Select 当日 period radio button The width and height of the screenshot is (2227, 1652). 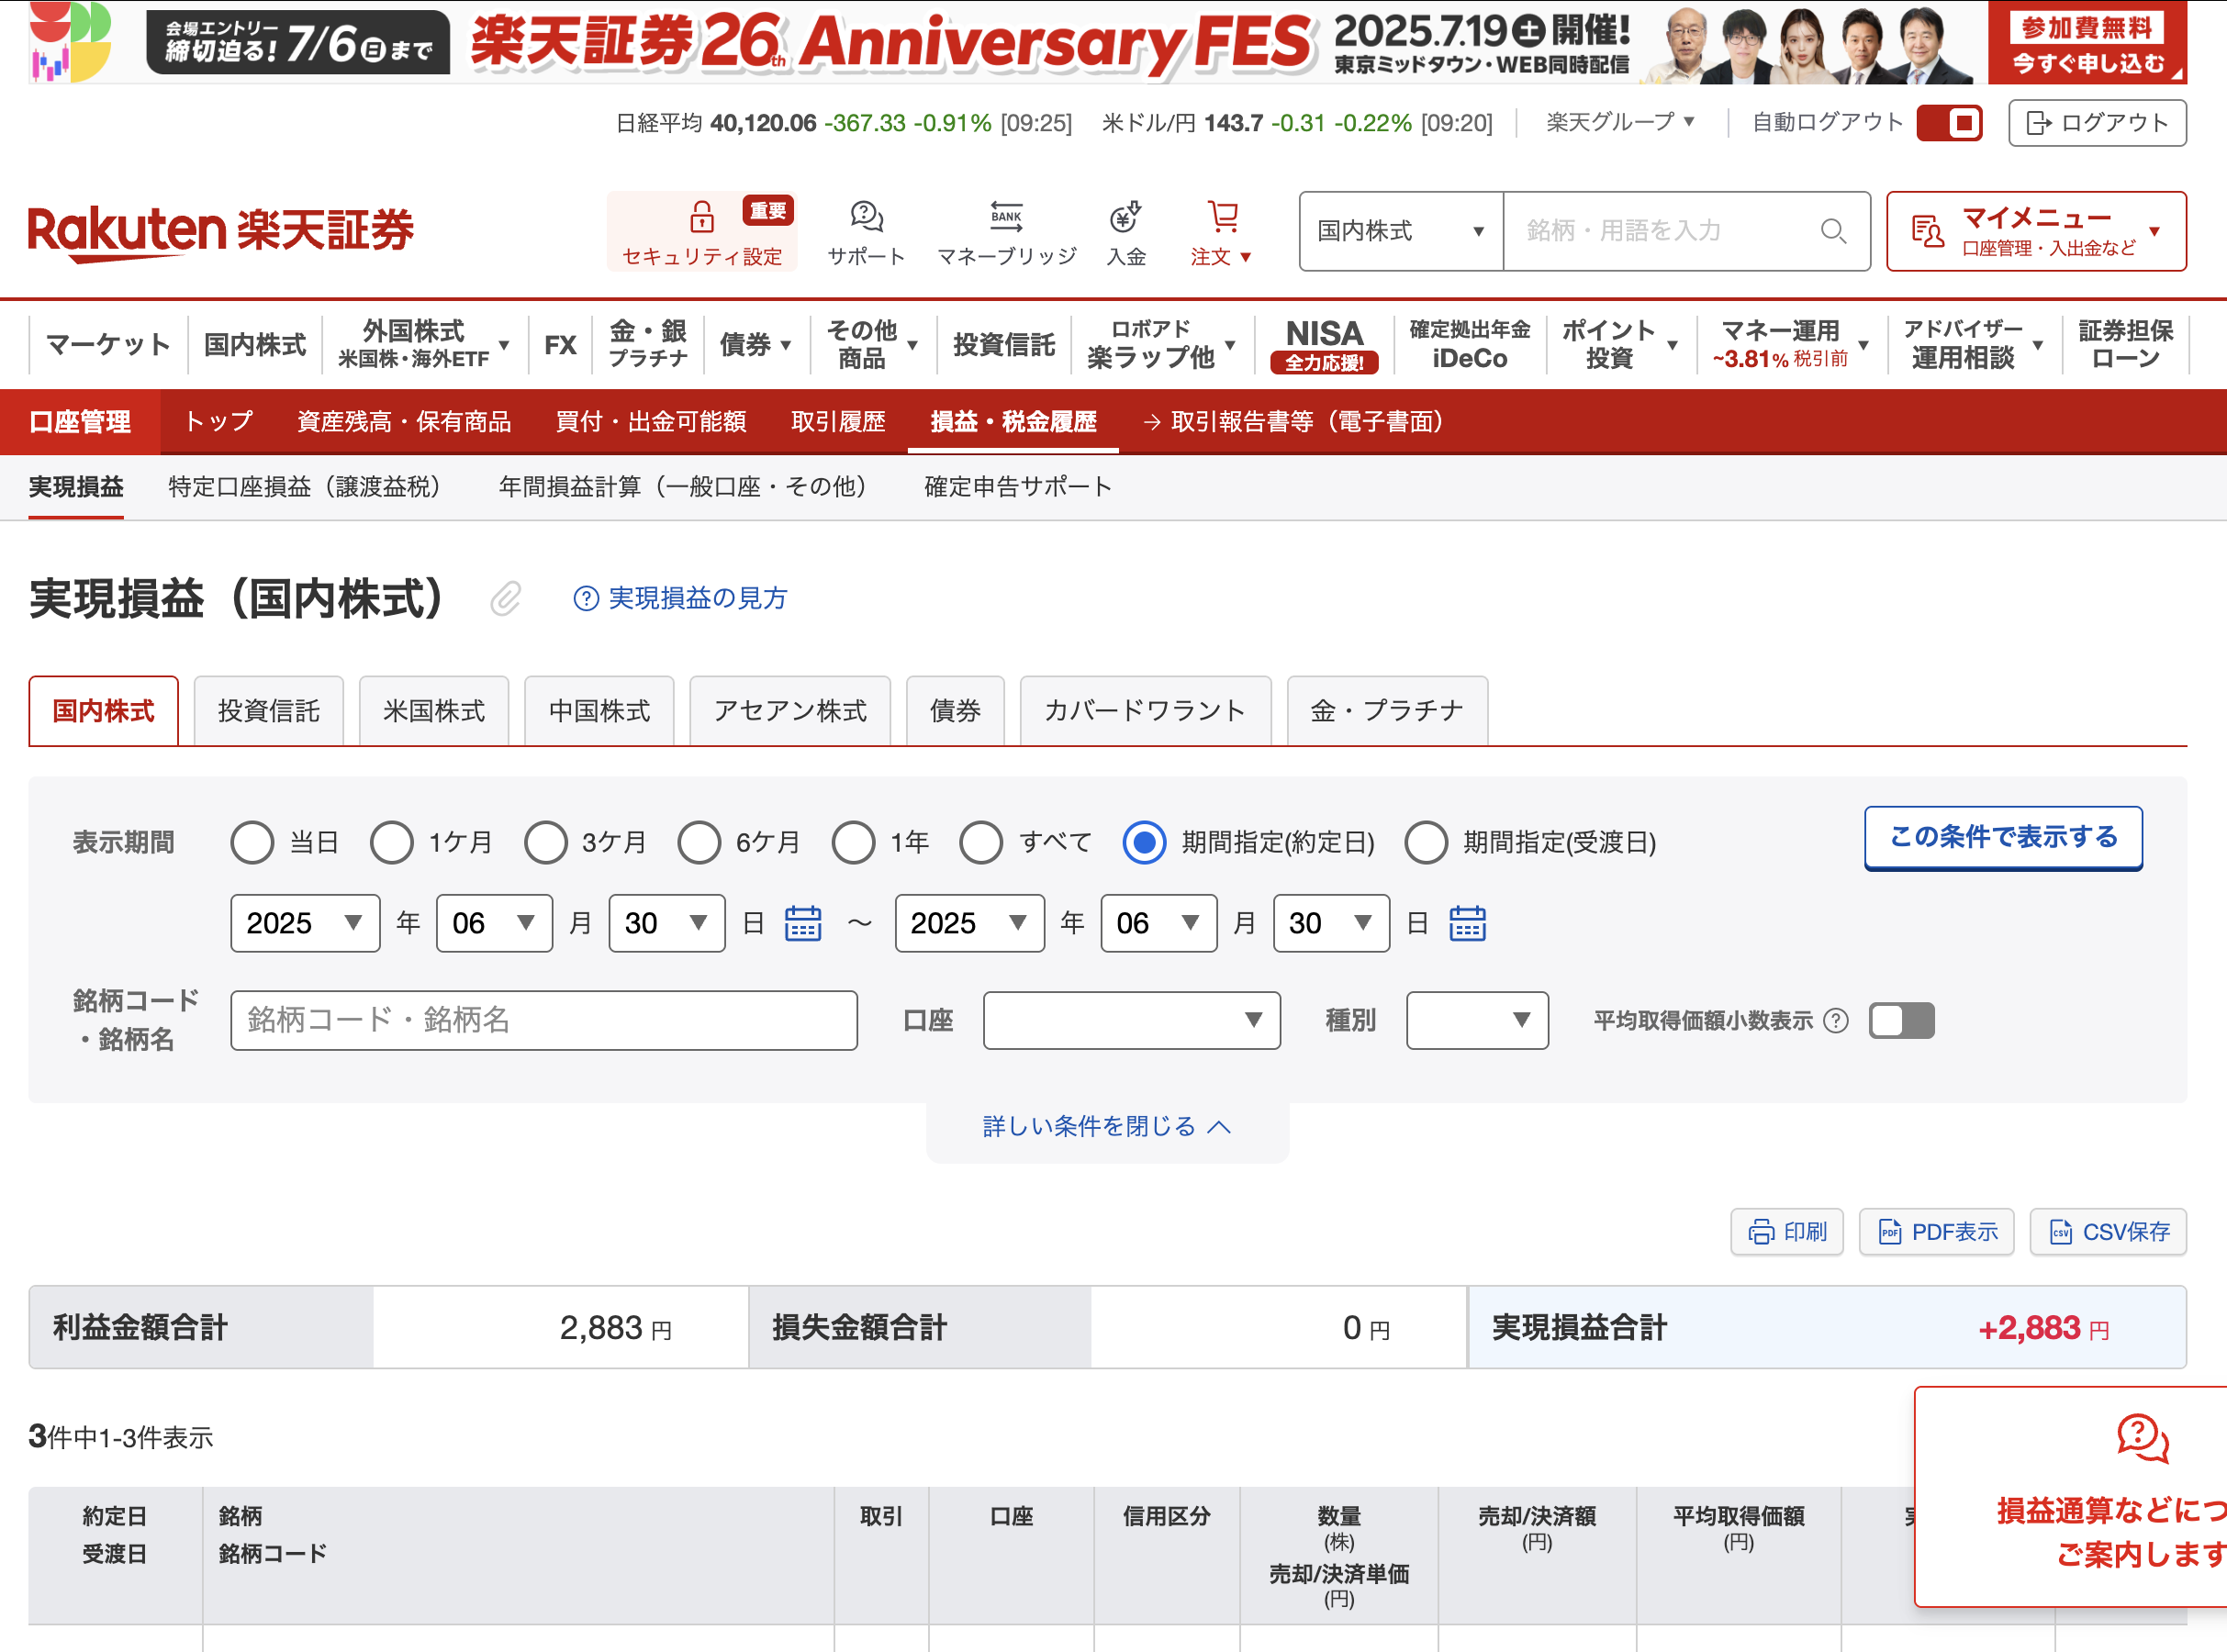(252, 842)
